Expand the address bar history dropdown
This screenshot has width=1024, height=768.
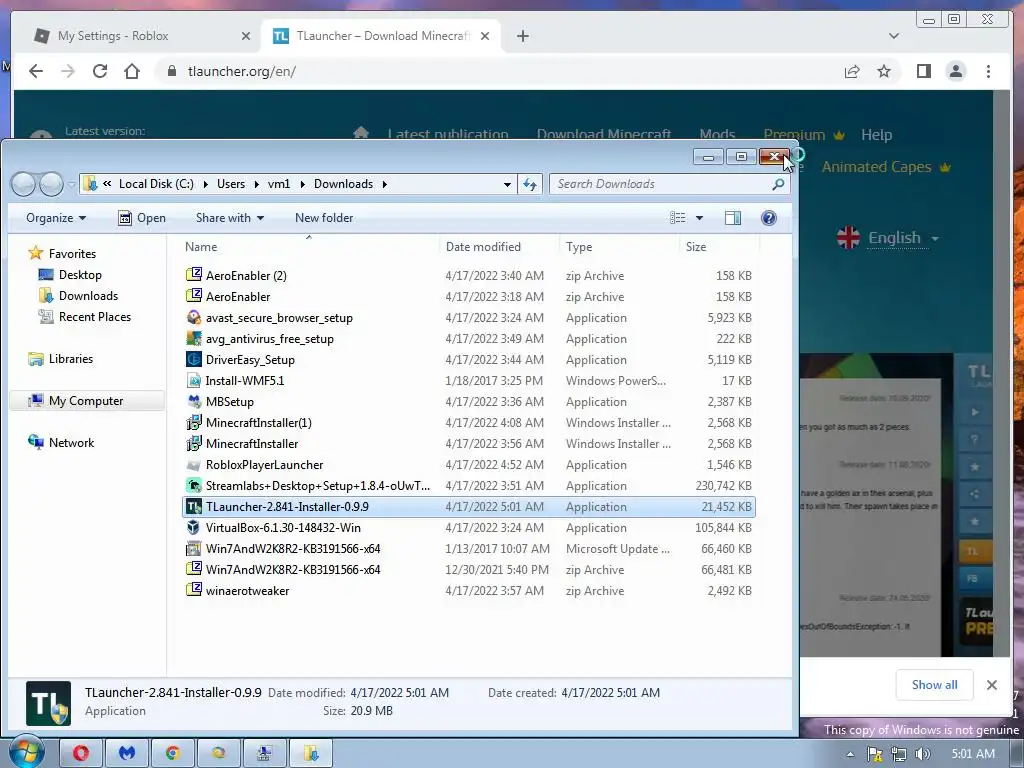tap(507, 184)
